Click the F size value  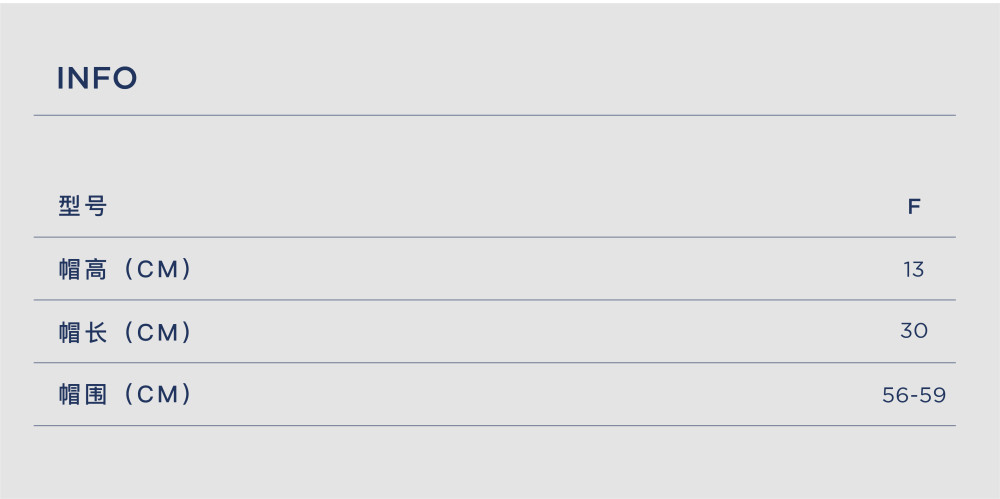pyautogui.click(x=914, y=207)
